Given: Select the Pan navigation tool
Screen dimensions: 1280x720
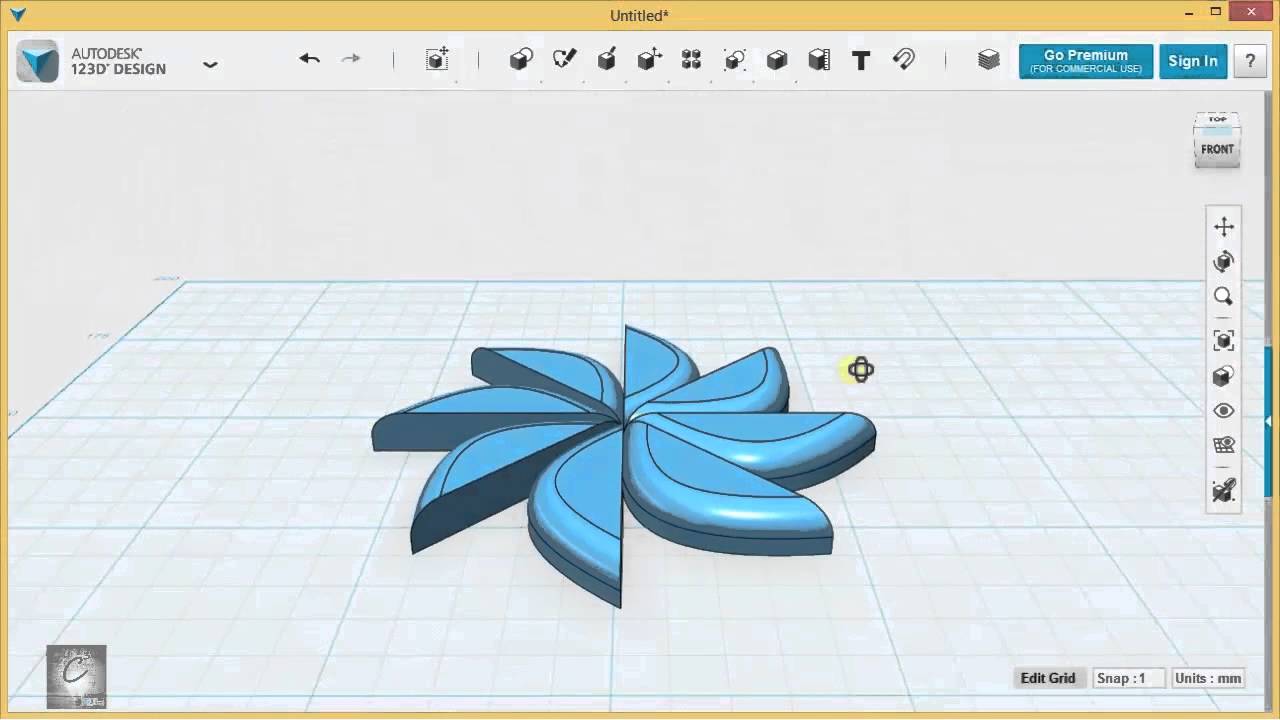Looking at the screenshot, I should click(1224, 227).
